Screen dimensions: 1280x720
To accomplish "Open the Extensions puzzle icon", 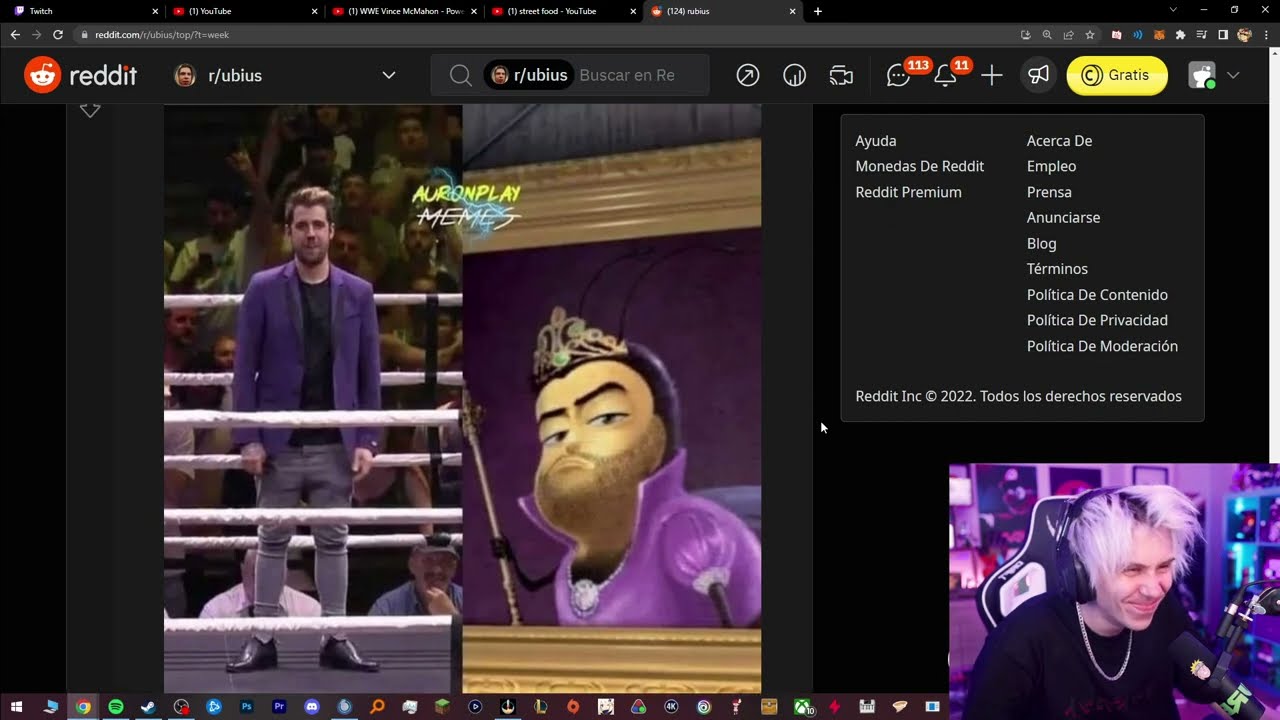I will [x=1181, y=34].
